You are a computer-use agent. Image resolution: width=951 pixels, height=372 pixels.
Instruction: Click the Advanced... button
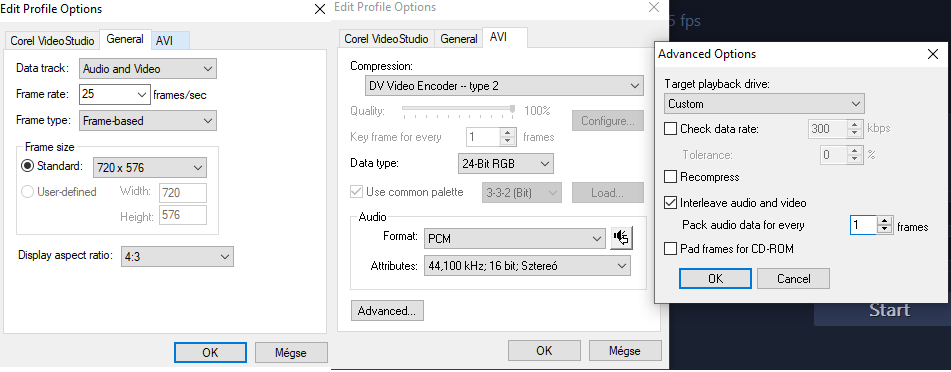pos(387,311)
